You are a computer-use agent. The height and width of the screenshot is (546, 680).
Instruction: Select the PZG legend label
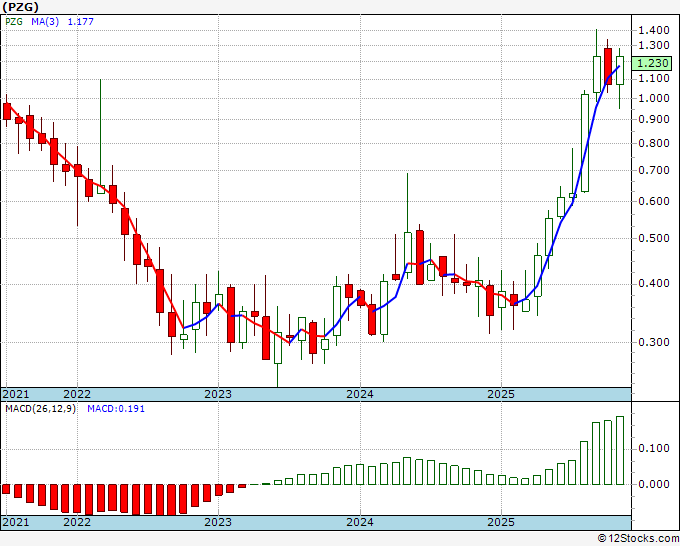(14, 21)
